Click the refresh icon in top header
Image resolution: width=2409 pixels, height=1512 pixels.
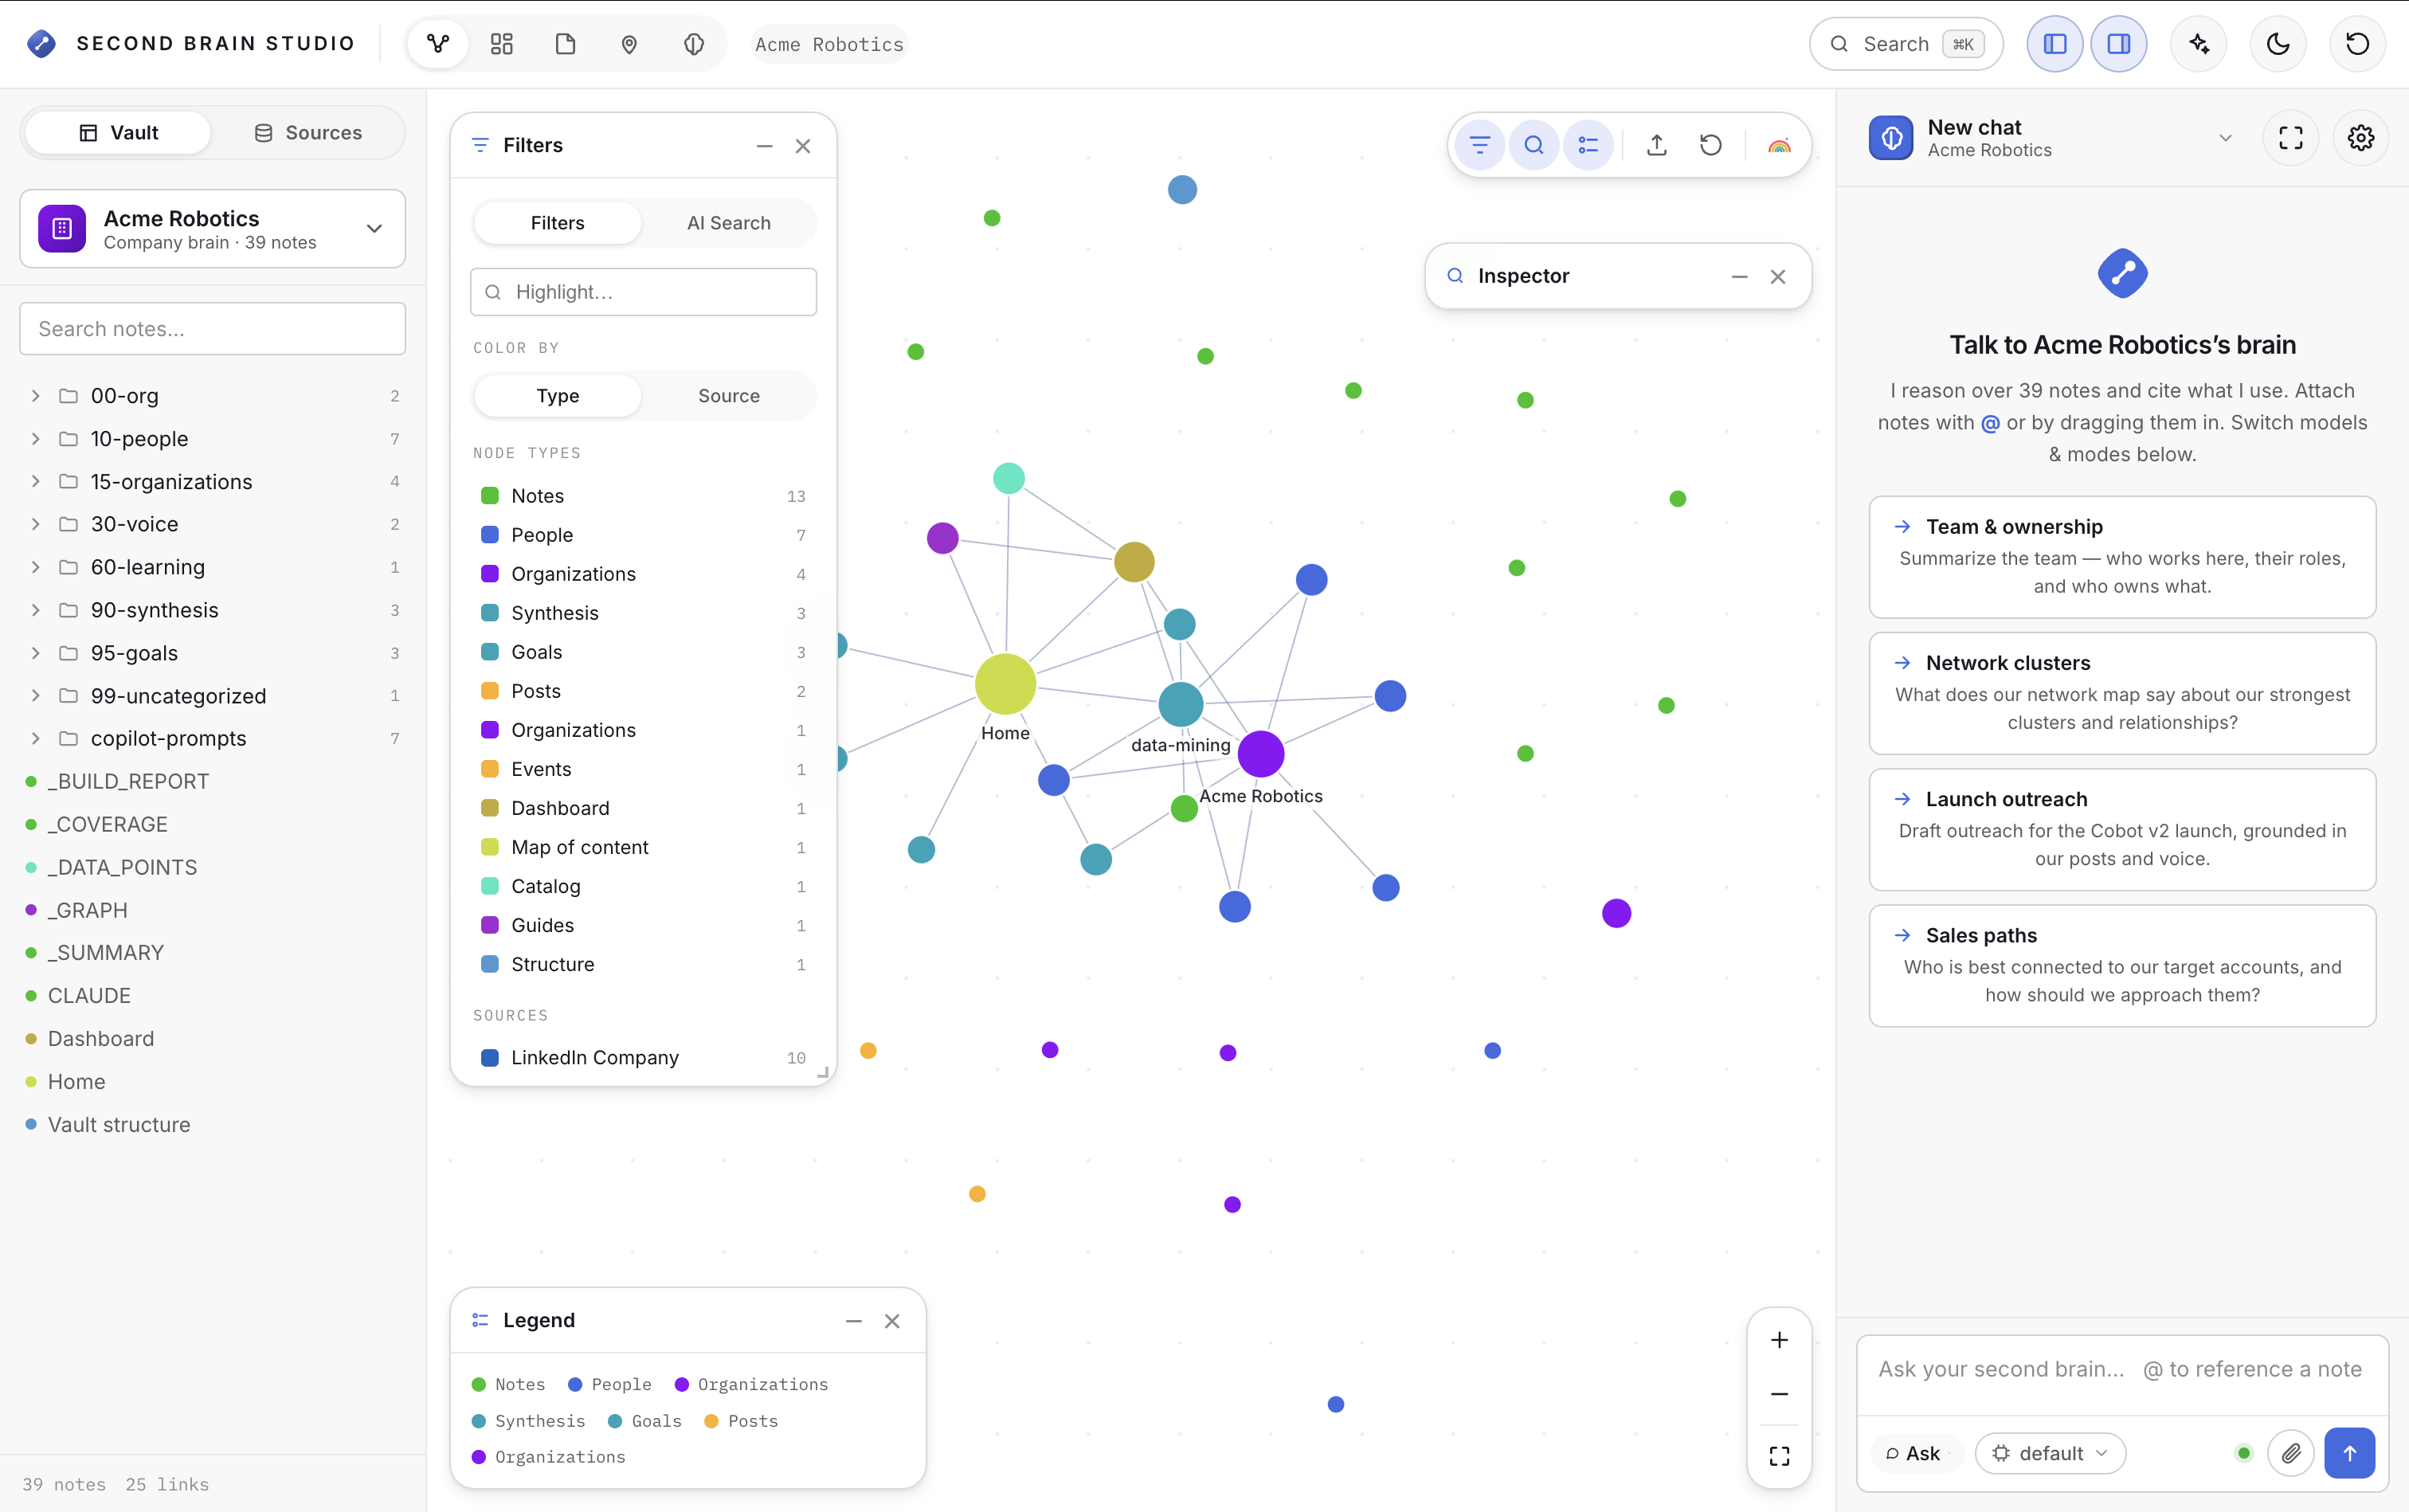coord(2358,44)
